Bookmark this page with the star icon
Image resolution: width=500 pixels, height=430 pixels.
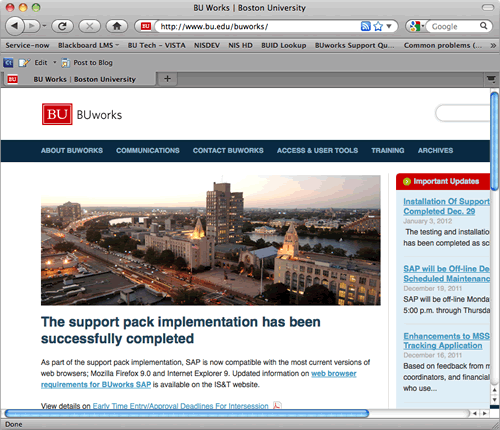pyautogui.click(x=378, y=26)
